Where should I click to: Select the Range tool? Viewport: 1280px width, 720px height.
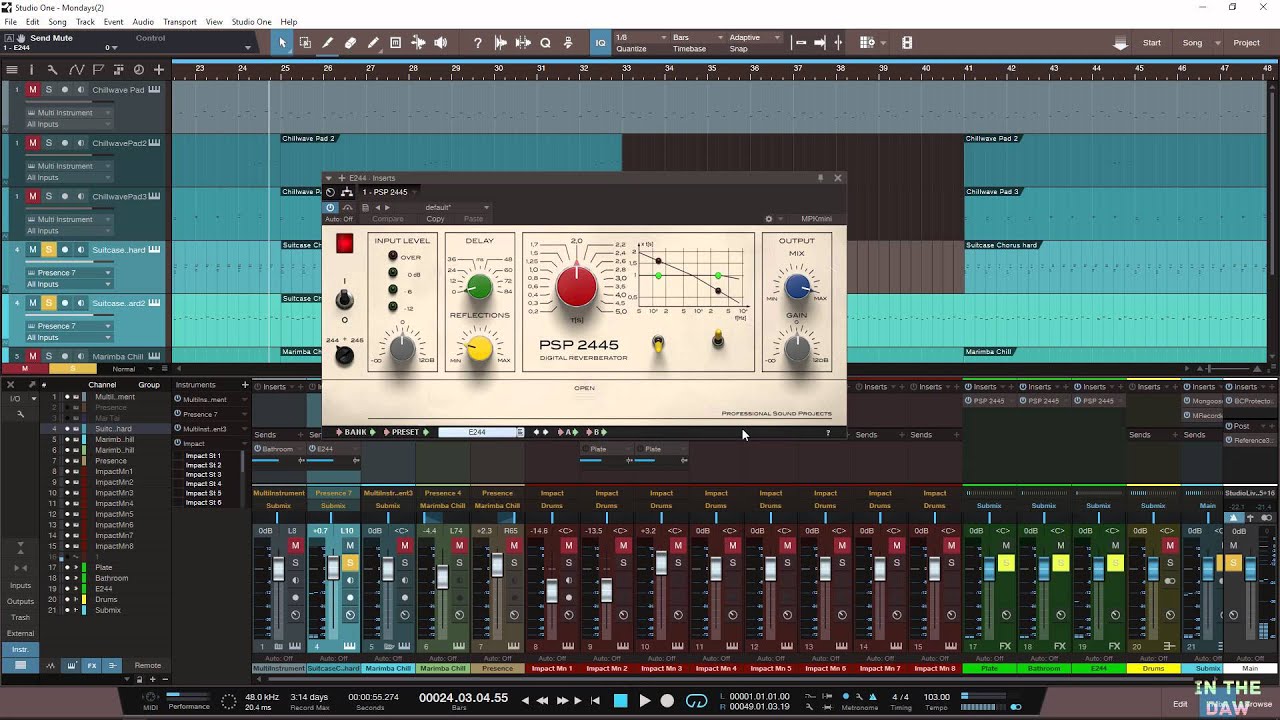pos(305,43)
